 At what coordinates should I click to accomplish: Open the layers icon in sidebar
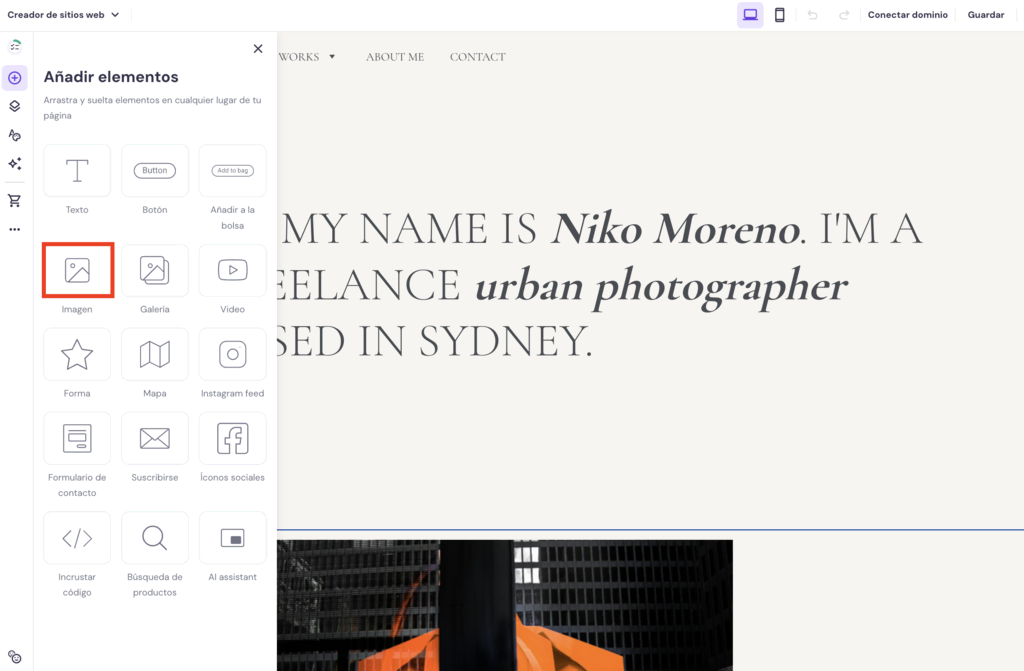tap(15, 106)
